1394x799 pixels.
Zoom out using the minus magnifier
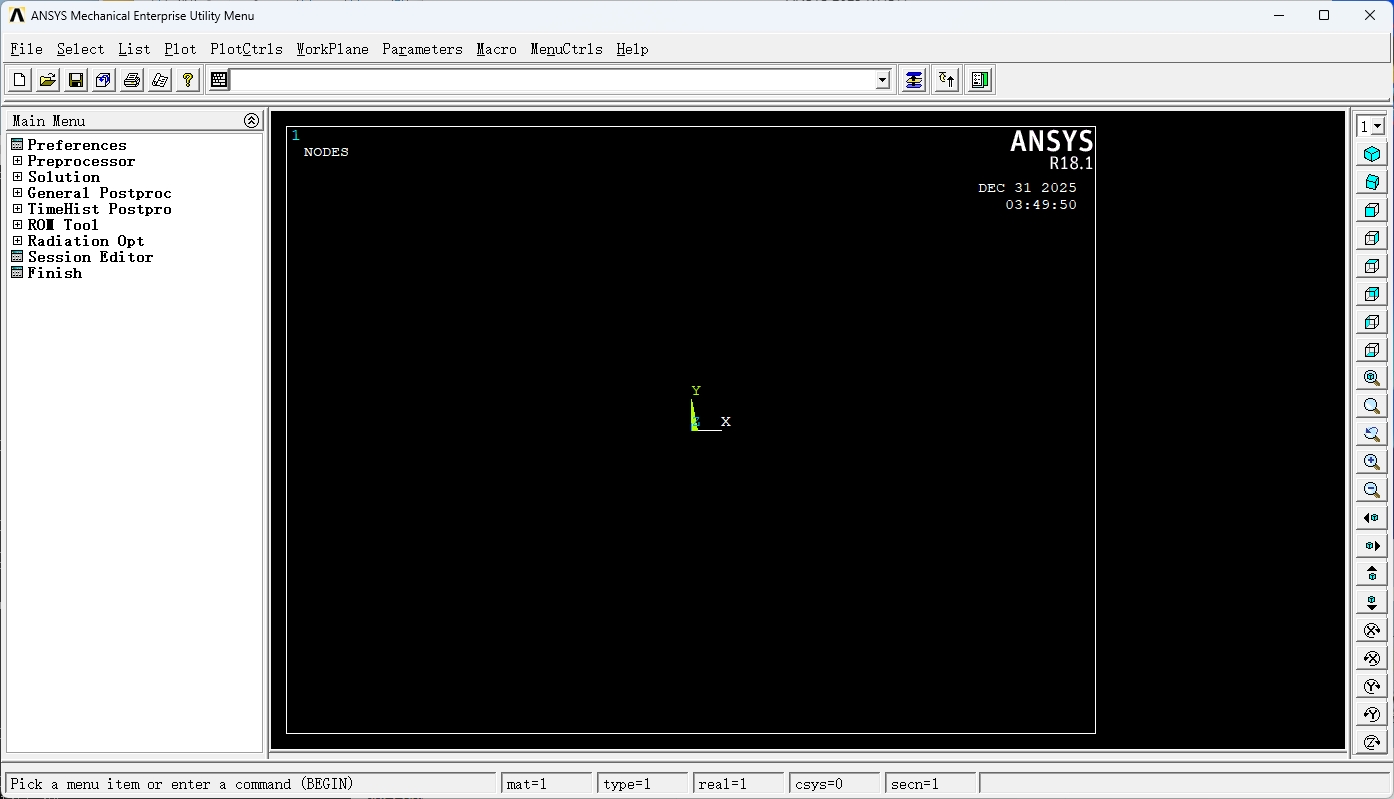coord(1371,490)
